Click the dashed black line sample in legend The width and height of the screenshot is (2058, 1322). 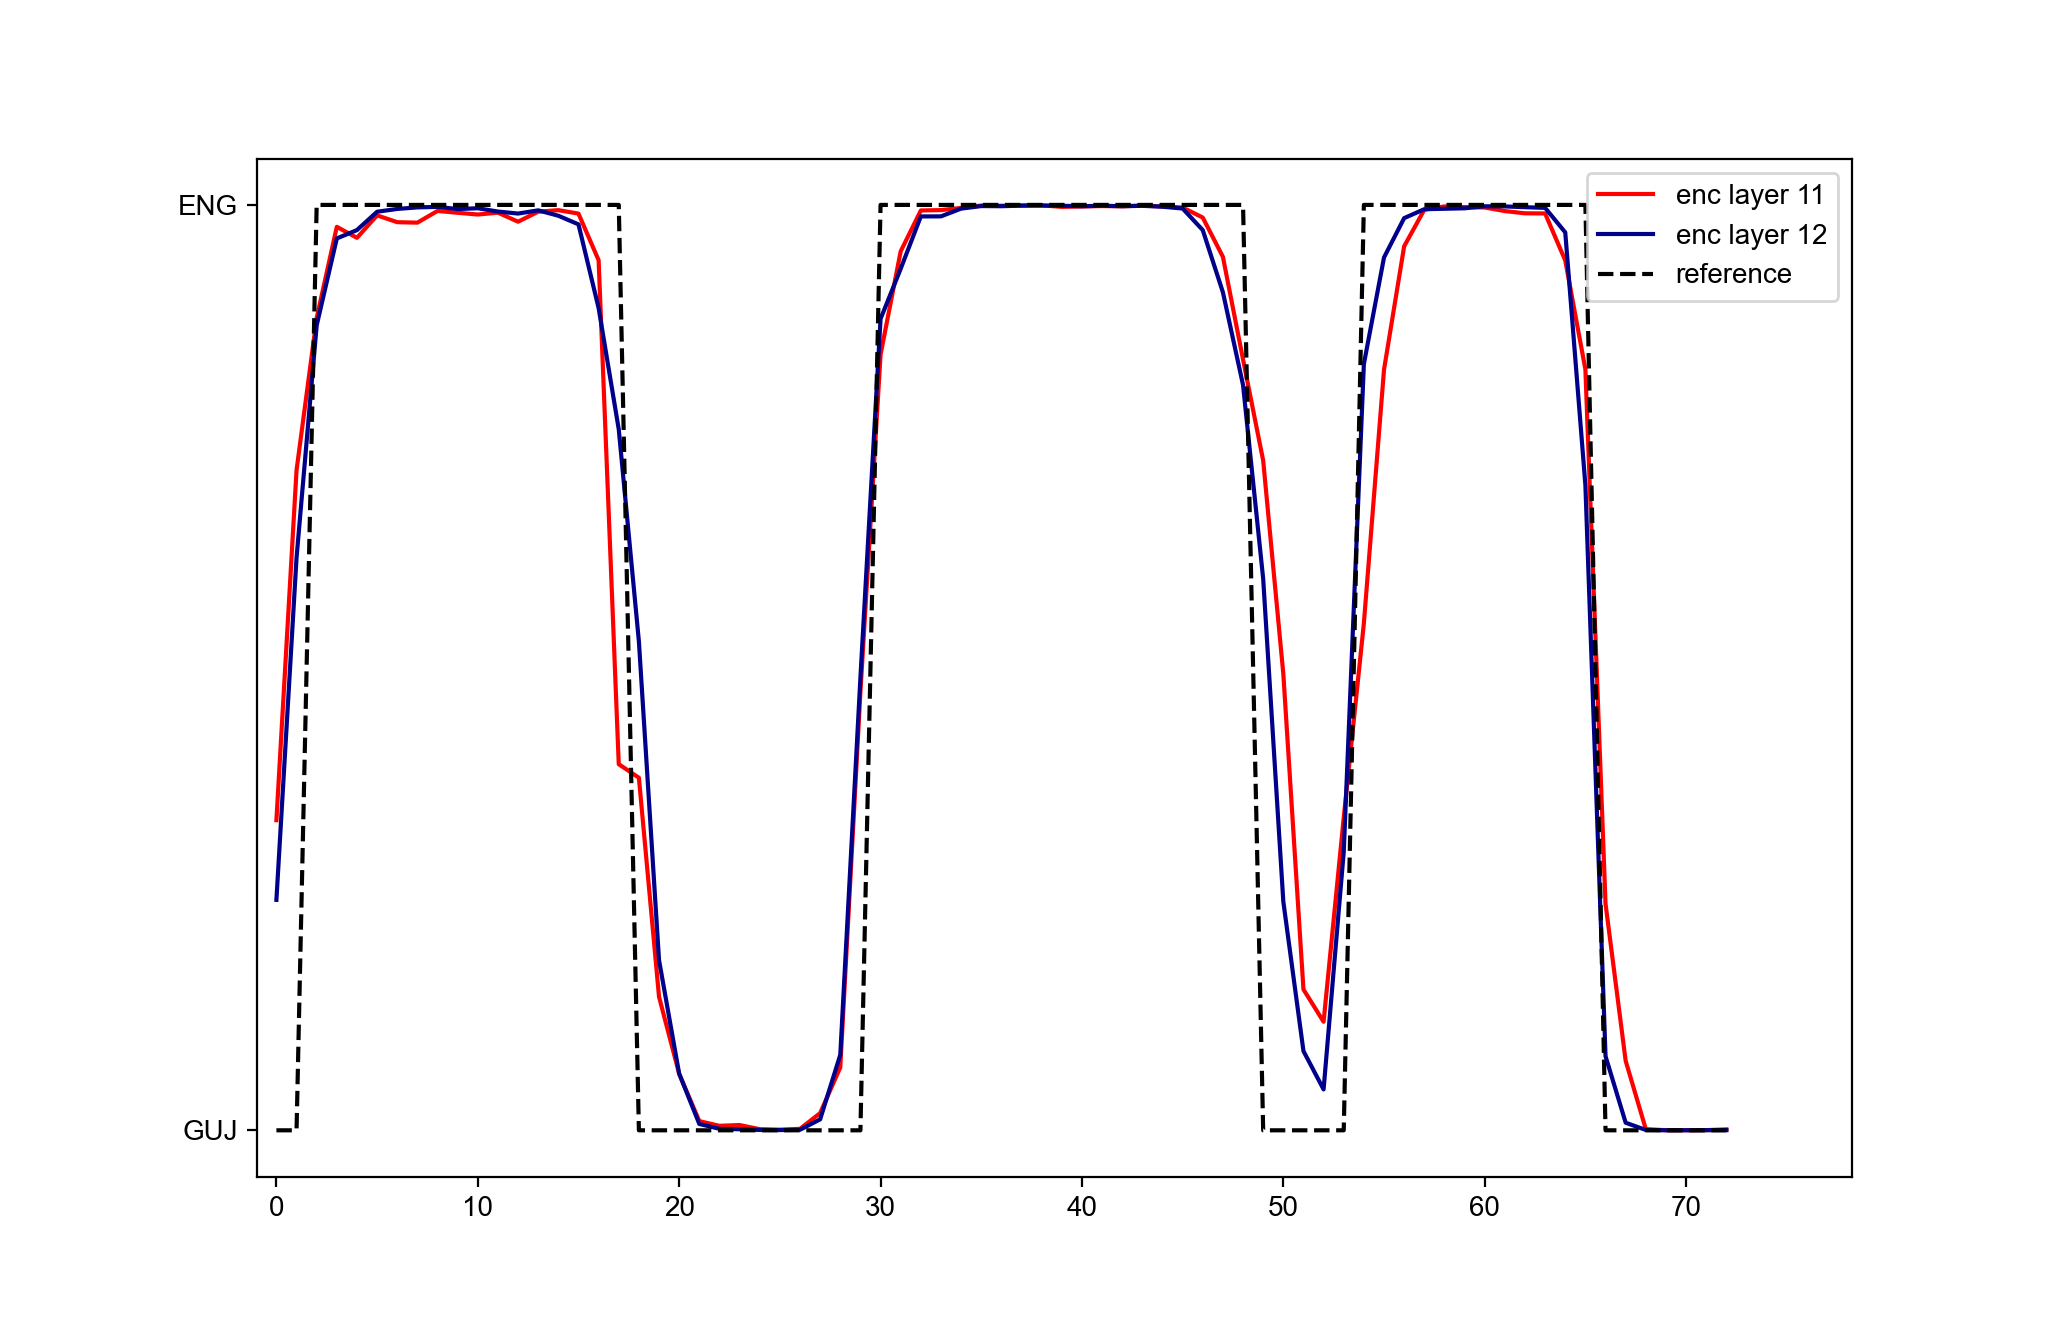[1626, 274]
